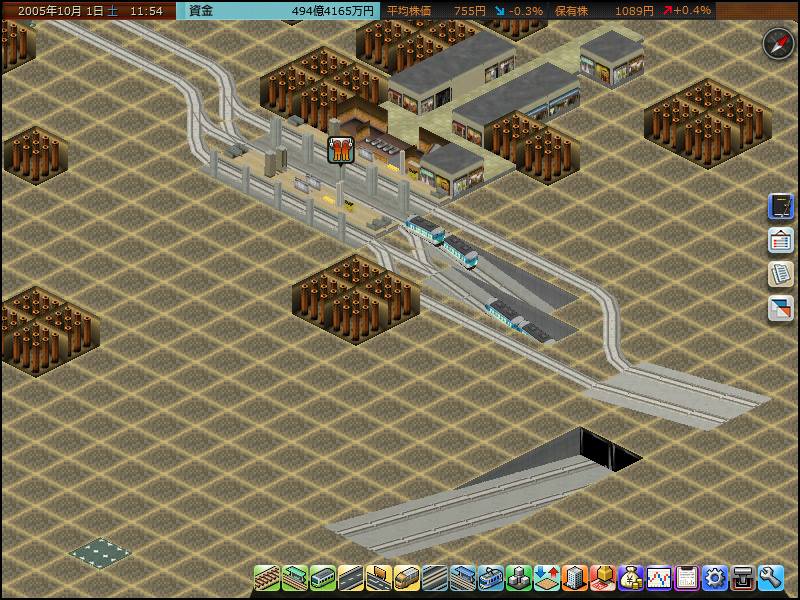Open the report clipboard icon
This screenshot has width=800, height=600.
tap(687, 578)
